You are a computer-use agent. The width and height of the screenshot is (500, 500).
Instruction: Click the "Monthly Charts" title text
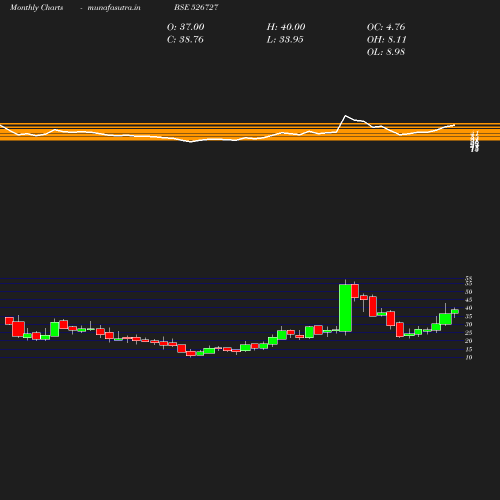pyautogui.click(x=36, y=7)
